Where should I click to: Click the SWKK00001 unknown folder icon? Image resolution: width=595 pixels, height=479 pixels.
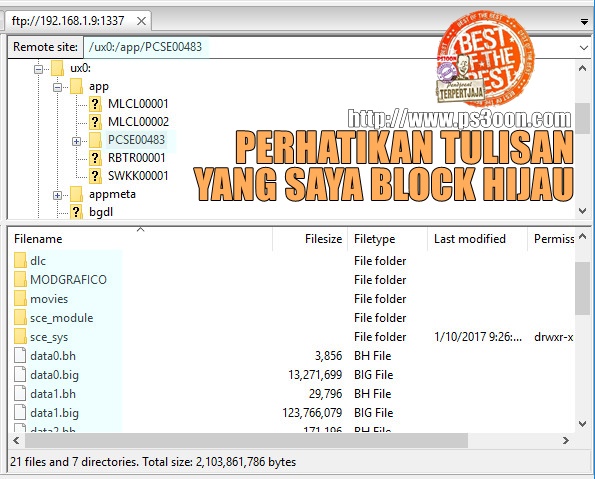click(x=95, y=176)
